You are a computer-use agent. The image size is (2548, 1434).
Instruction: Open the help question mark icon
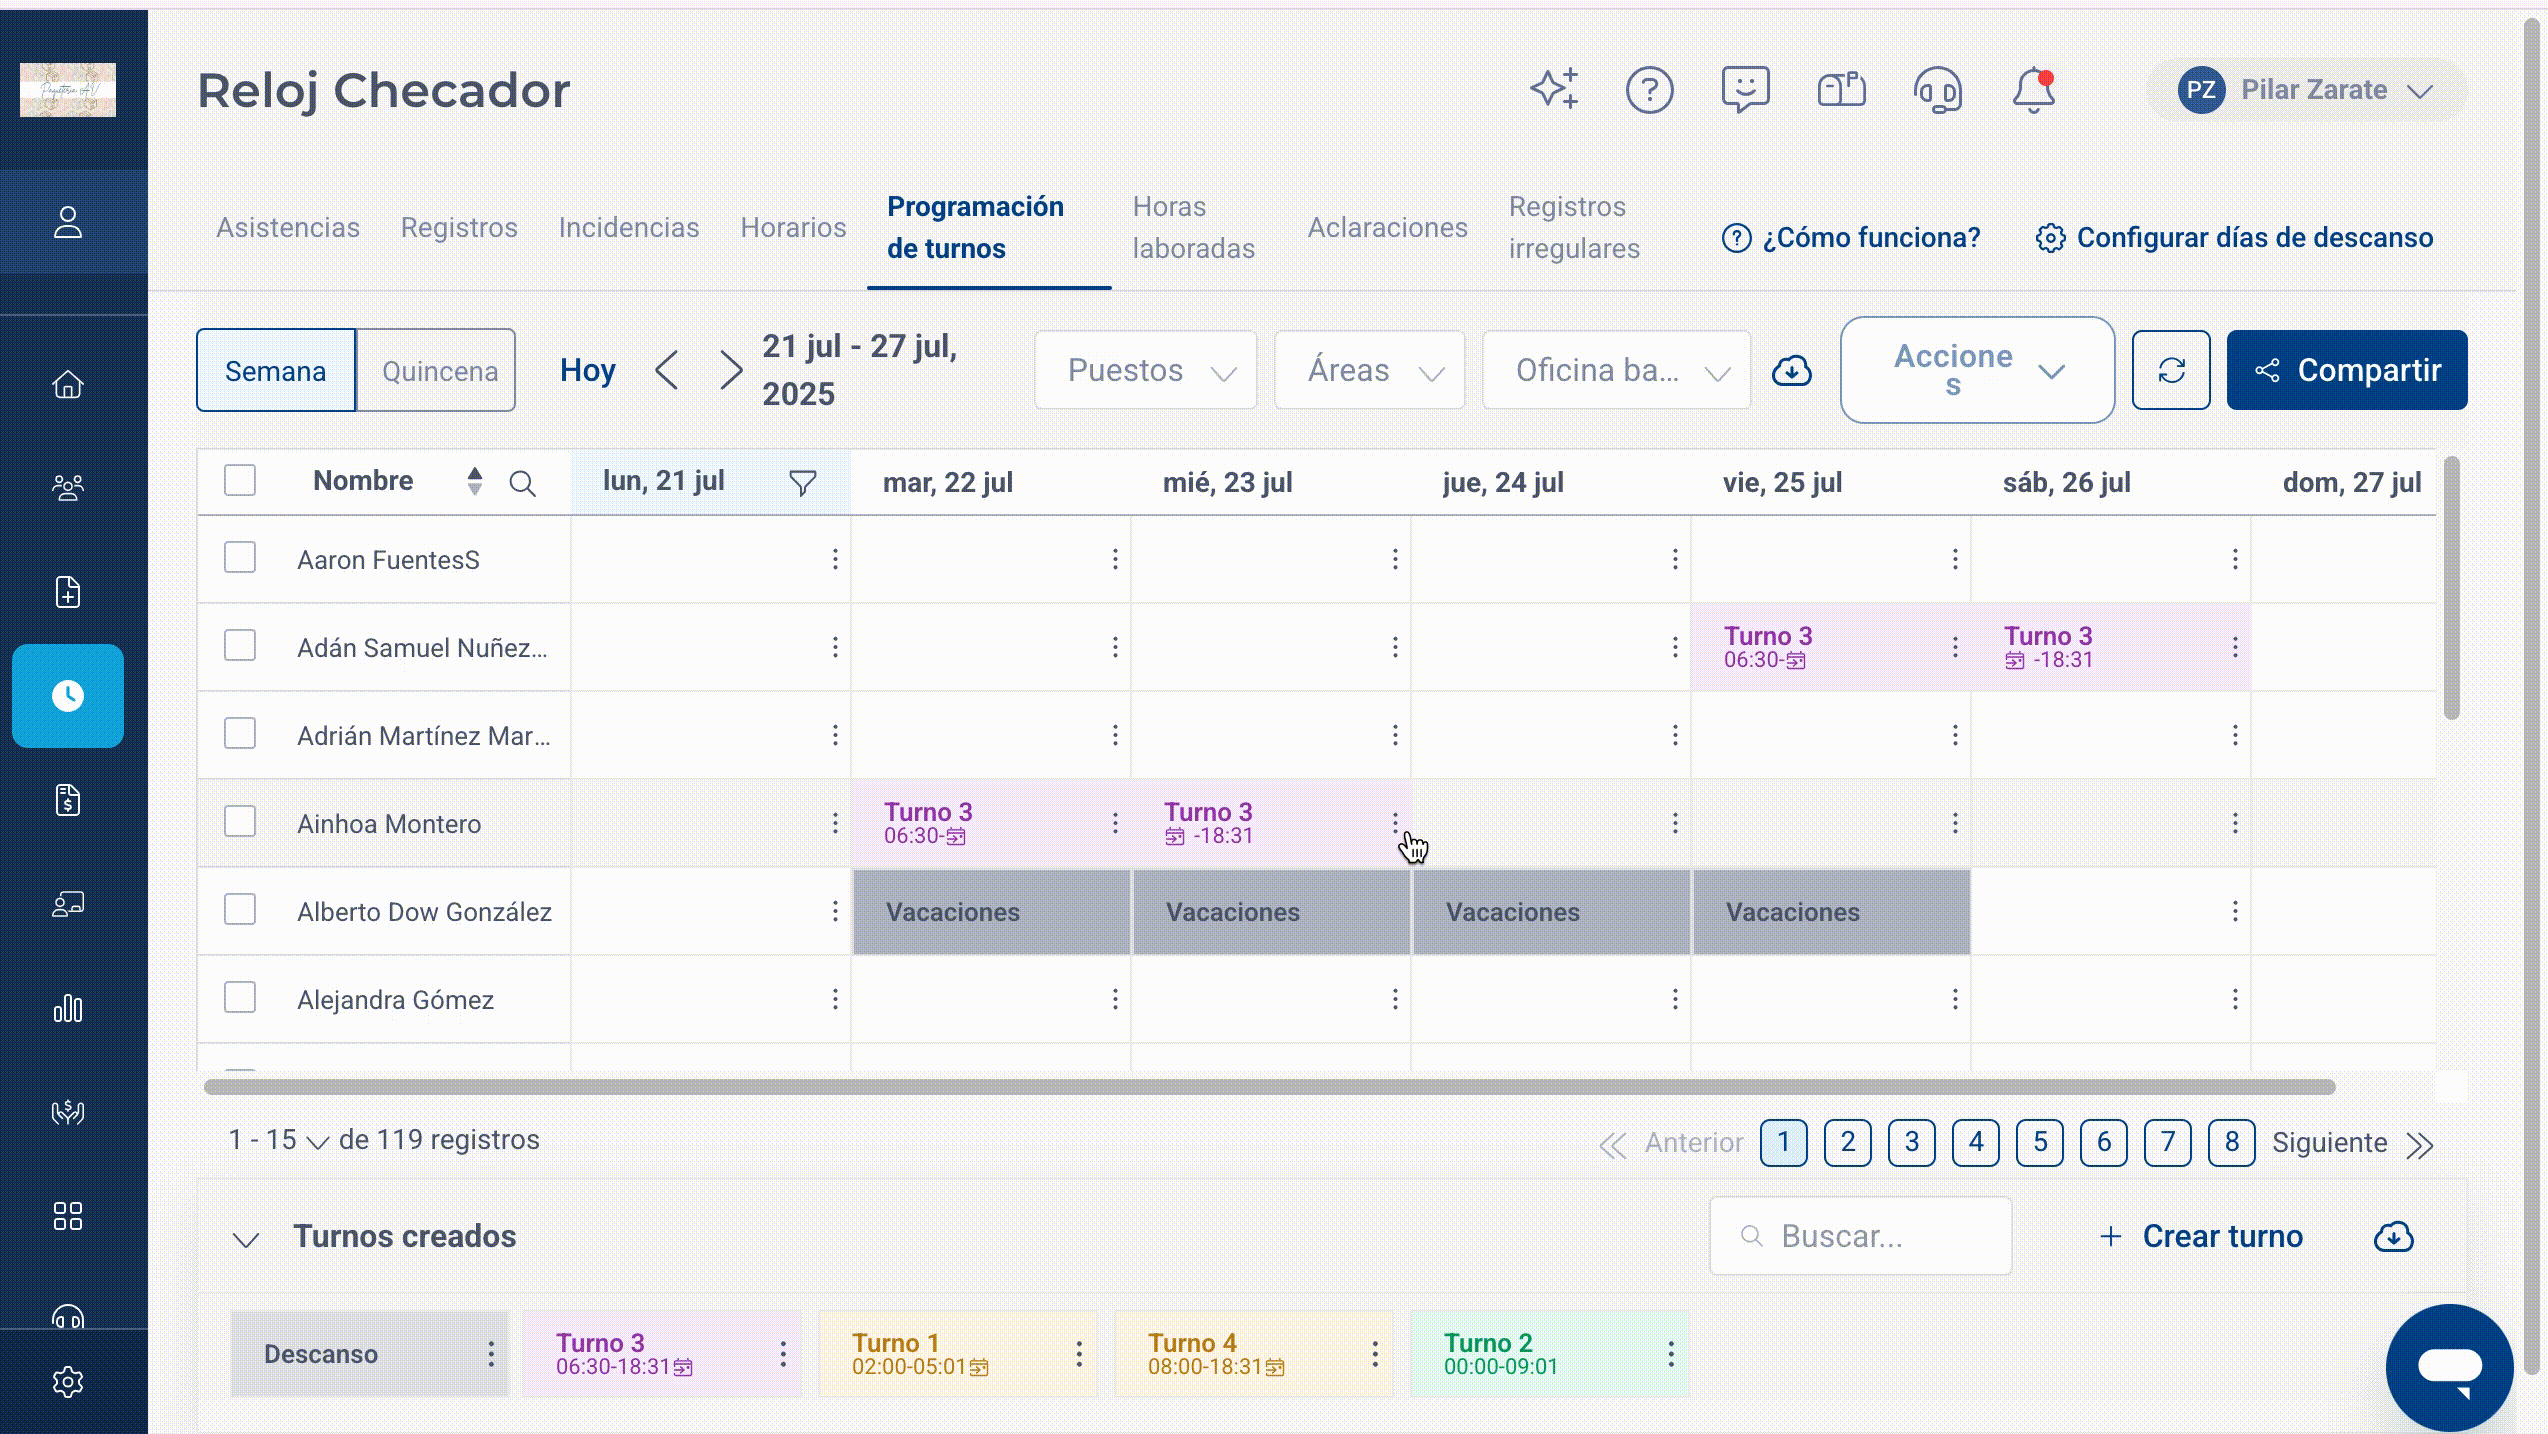1649,90
